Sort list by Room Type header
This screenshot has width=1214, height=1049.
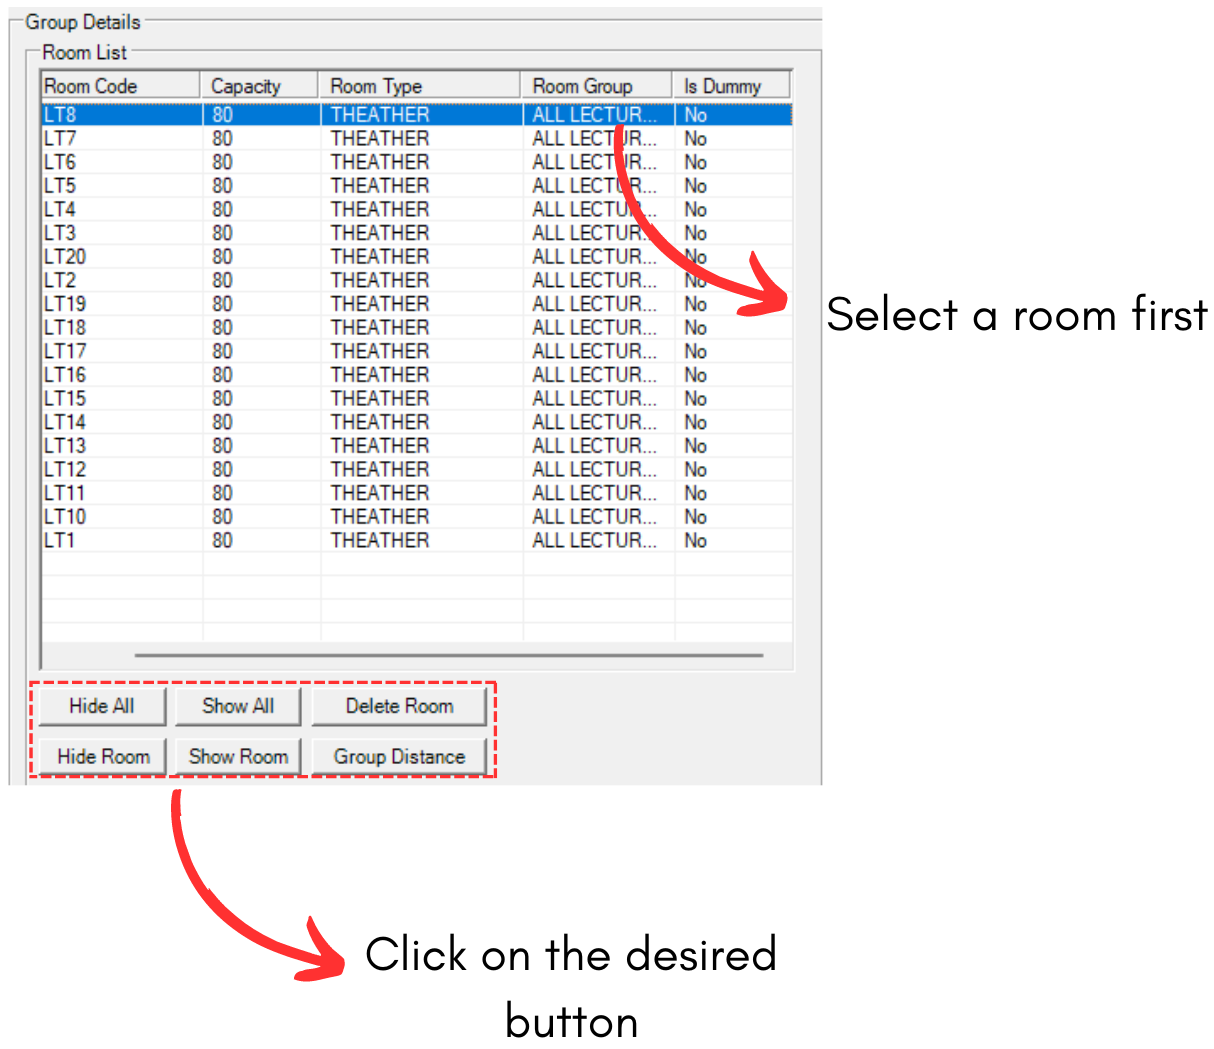pyautogui.click(x=418, y=86)
